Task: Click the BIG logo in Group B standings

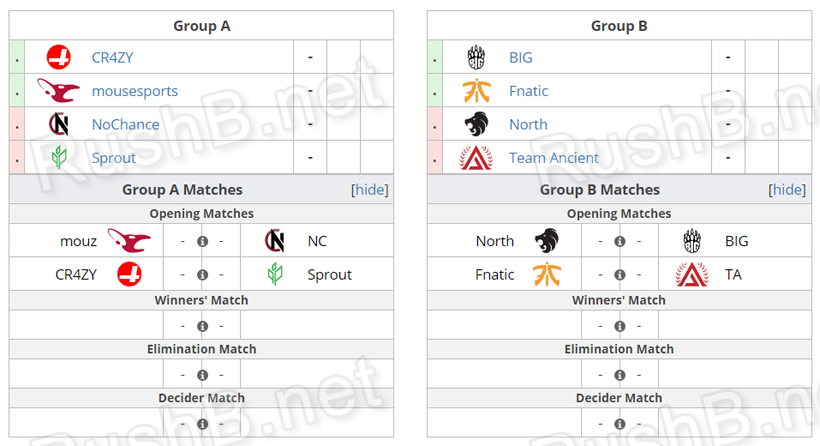Action: coord(476,58)
